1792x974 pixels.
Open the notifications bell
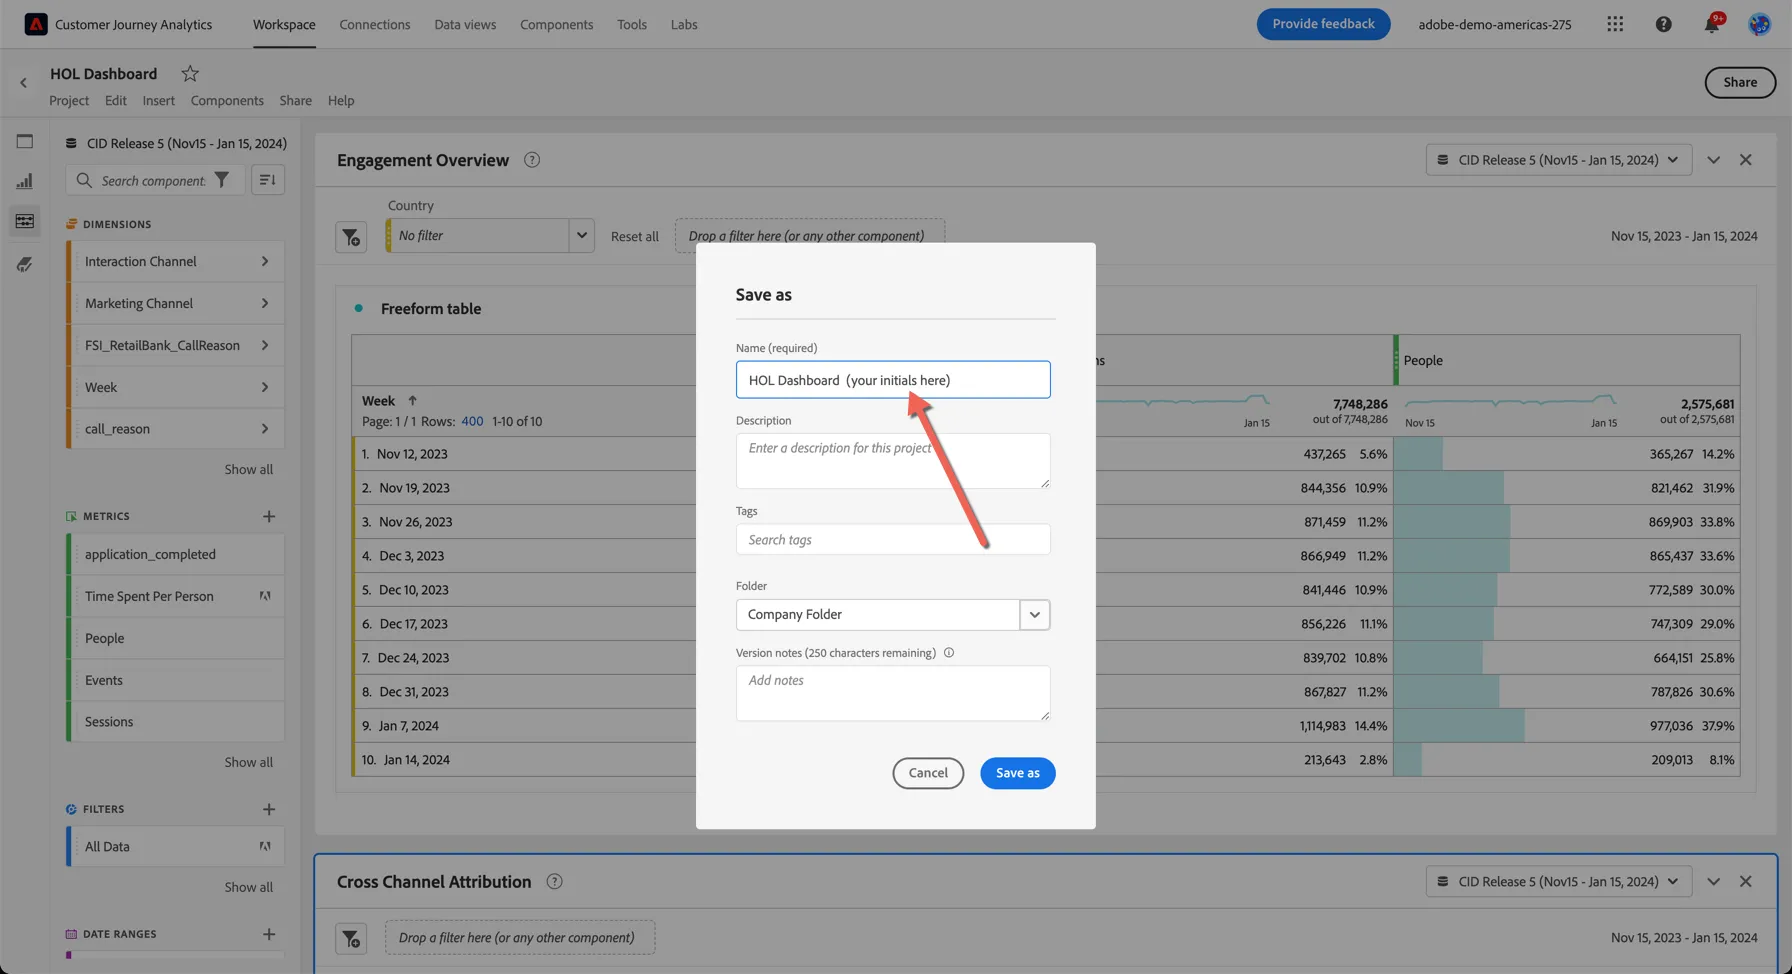click(x=1712, y=24)
